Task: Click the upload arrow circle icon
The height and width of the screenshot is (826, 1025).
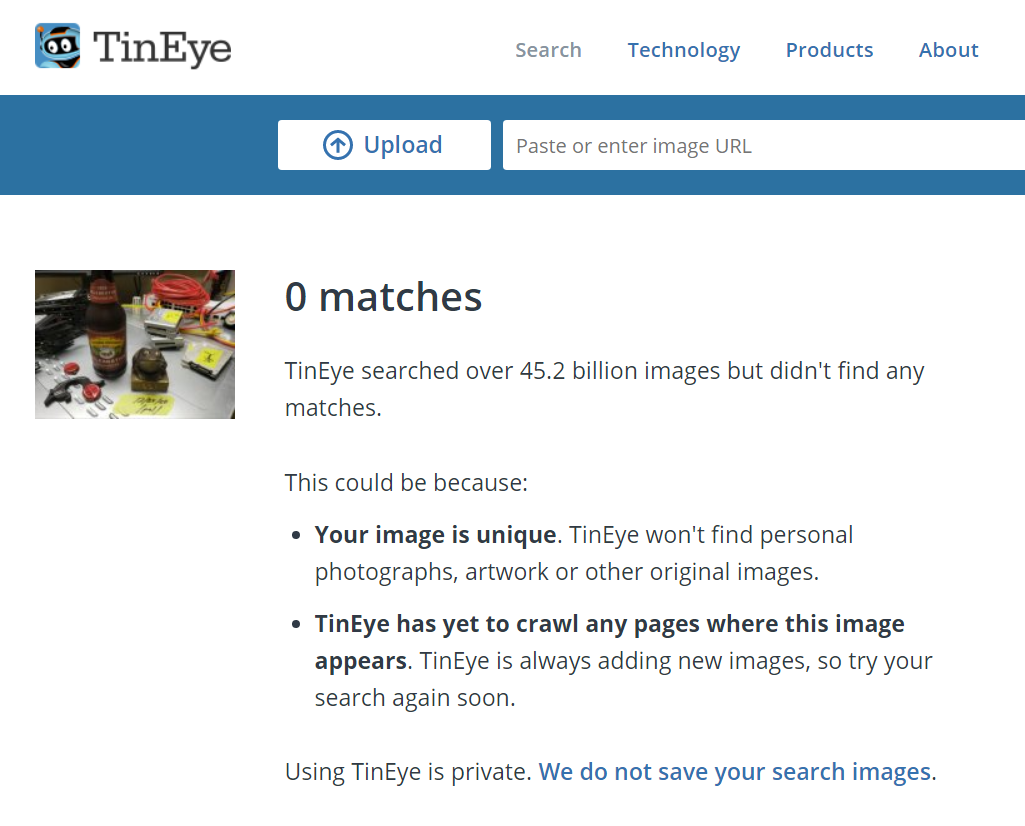Action: (x=338, y=146)
